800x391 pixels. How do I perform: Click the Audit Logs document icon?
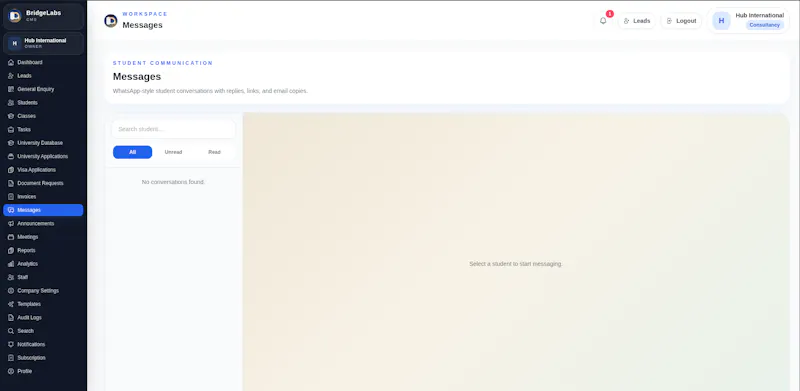click(x=11, y=317)
